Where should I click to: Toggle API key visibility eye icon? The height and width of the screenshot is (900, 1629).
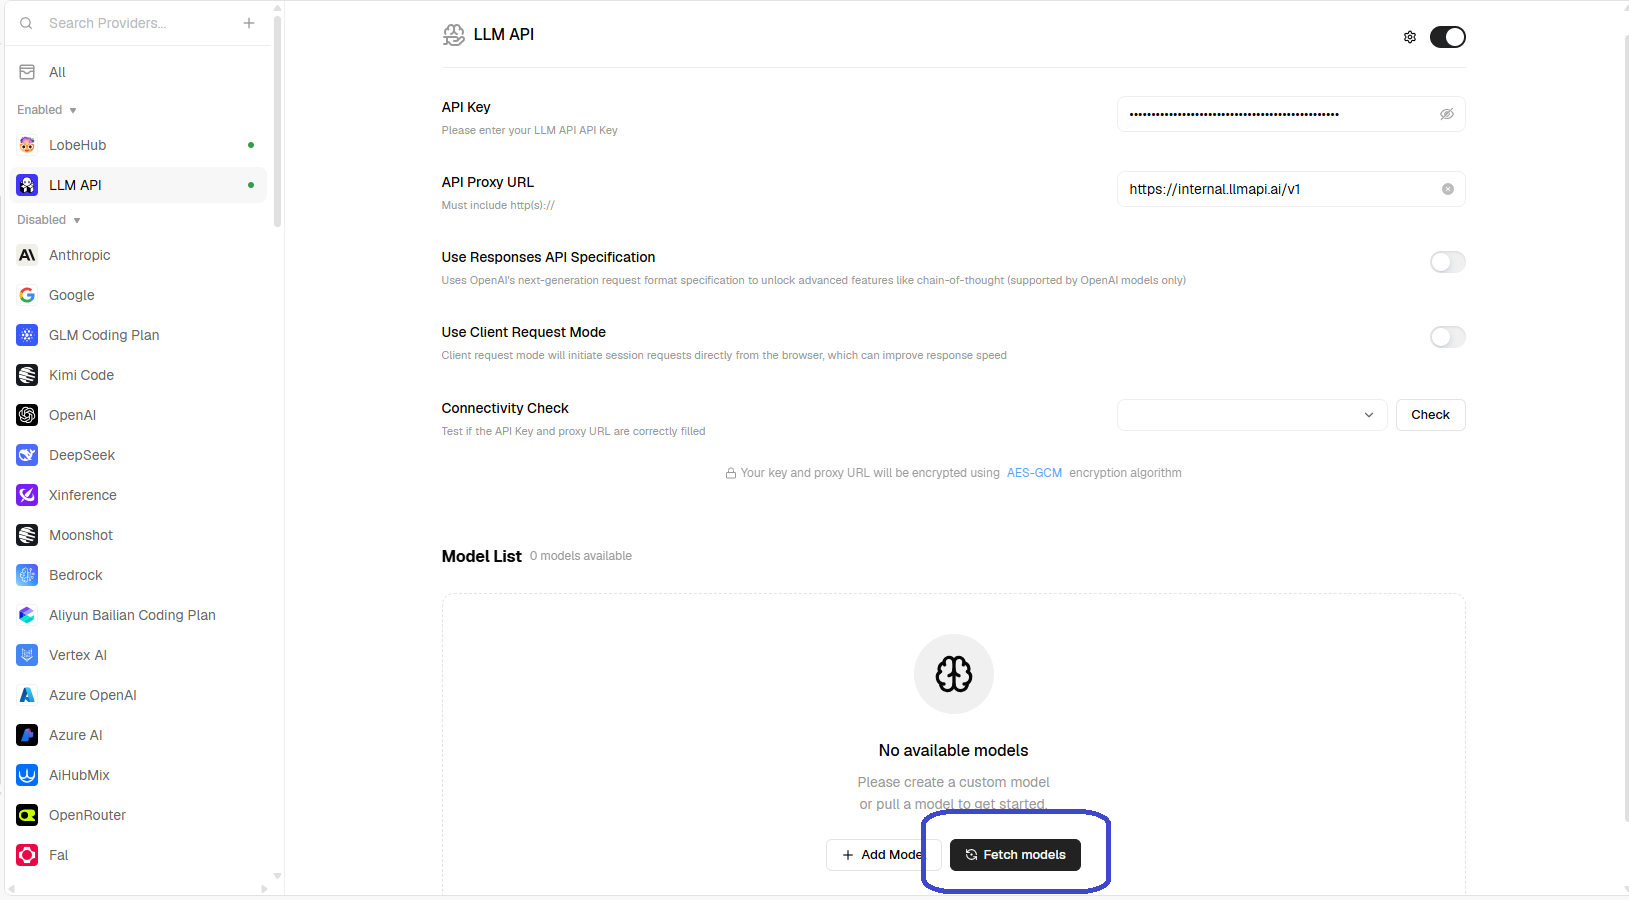pyautogui.click(x=1446, y=114)
